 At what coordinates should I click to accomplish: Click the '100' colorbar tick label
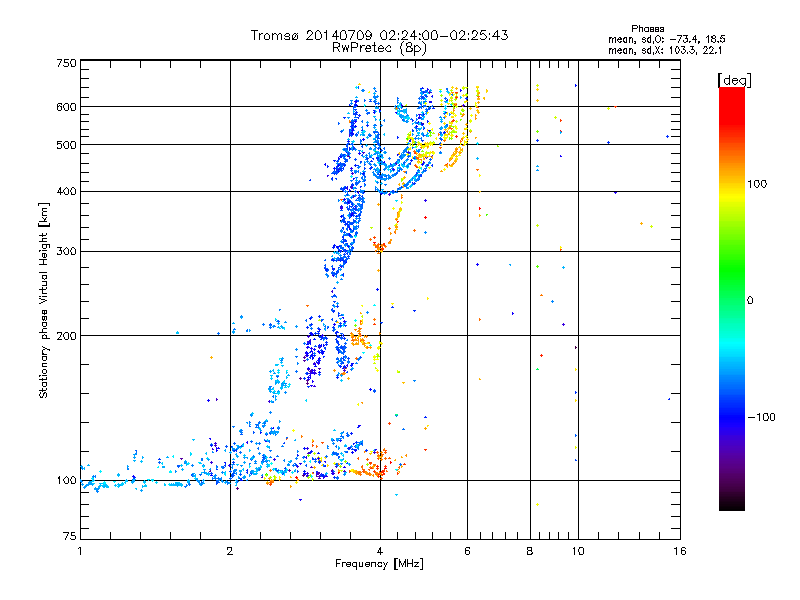click(x=757, y=184)
